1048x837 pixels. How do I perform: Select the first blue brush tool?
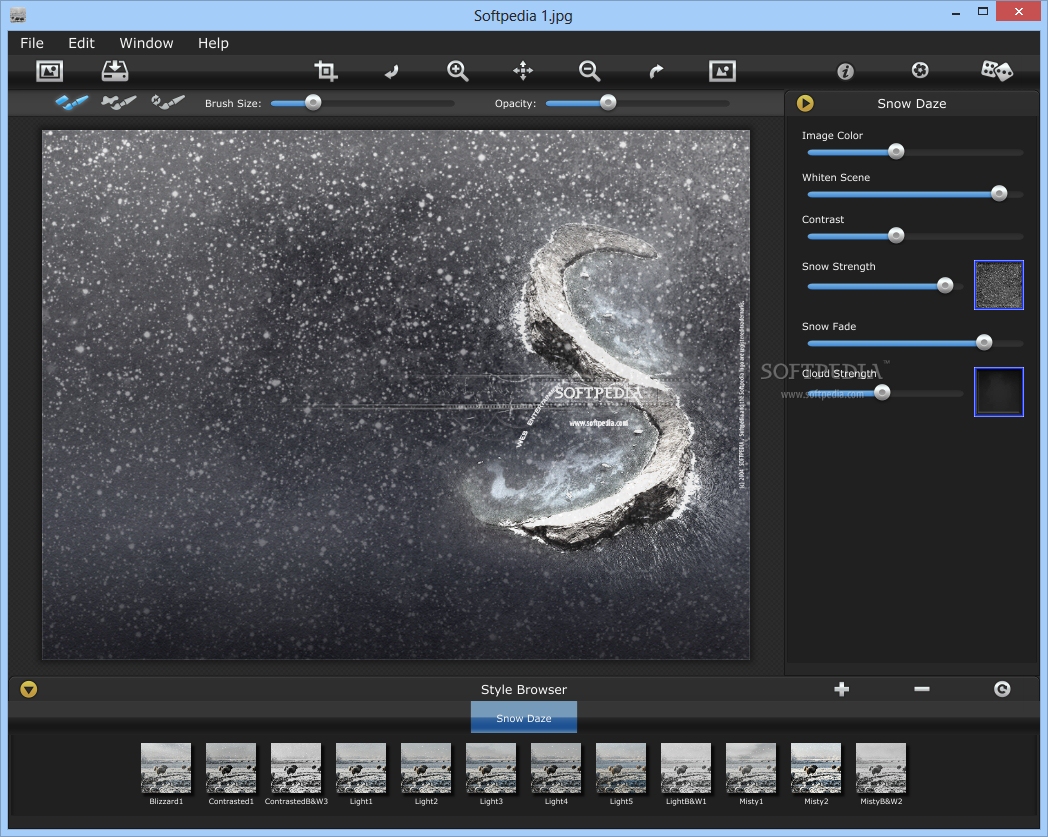[72, 102]
